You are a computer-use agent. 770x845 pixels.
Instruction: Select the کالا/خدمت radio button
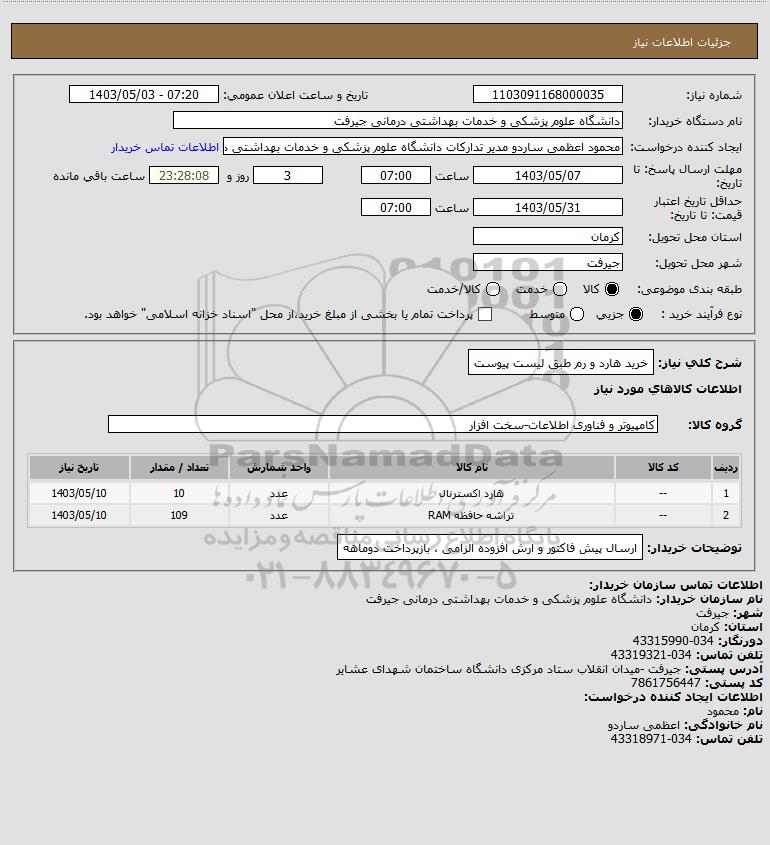point(492,289)
